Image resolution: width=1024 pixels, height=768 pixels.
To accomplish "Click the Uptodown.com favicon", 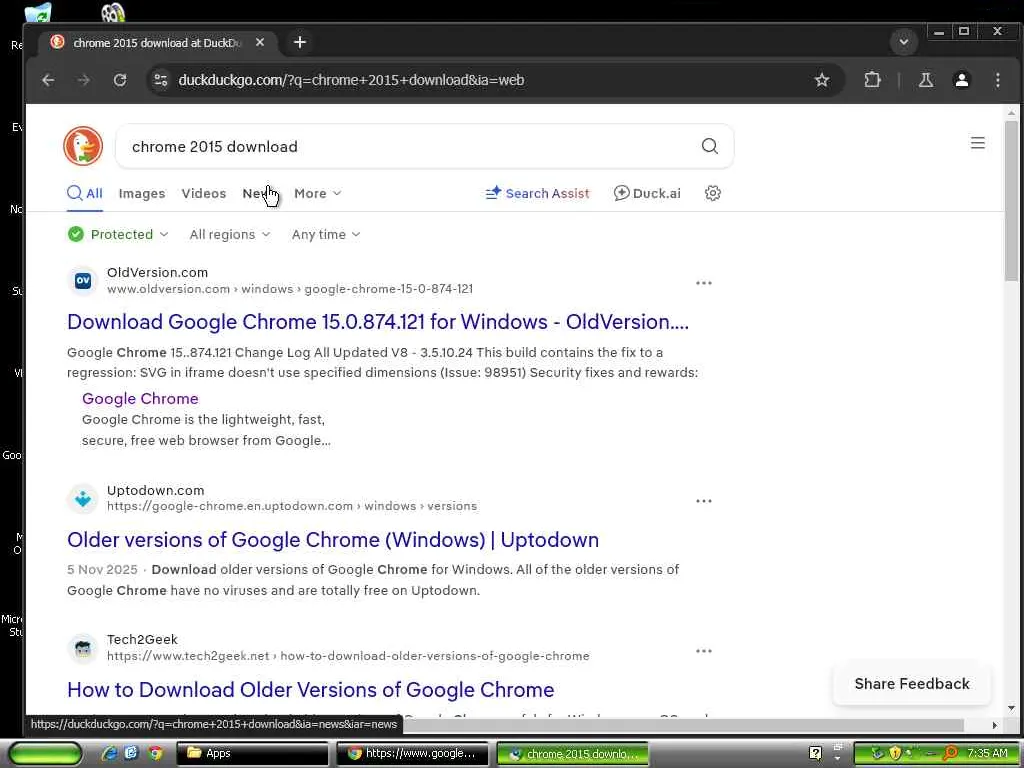I will click(83, 499).
